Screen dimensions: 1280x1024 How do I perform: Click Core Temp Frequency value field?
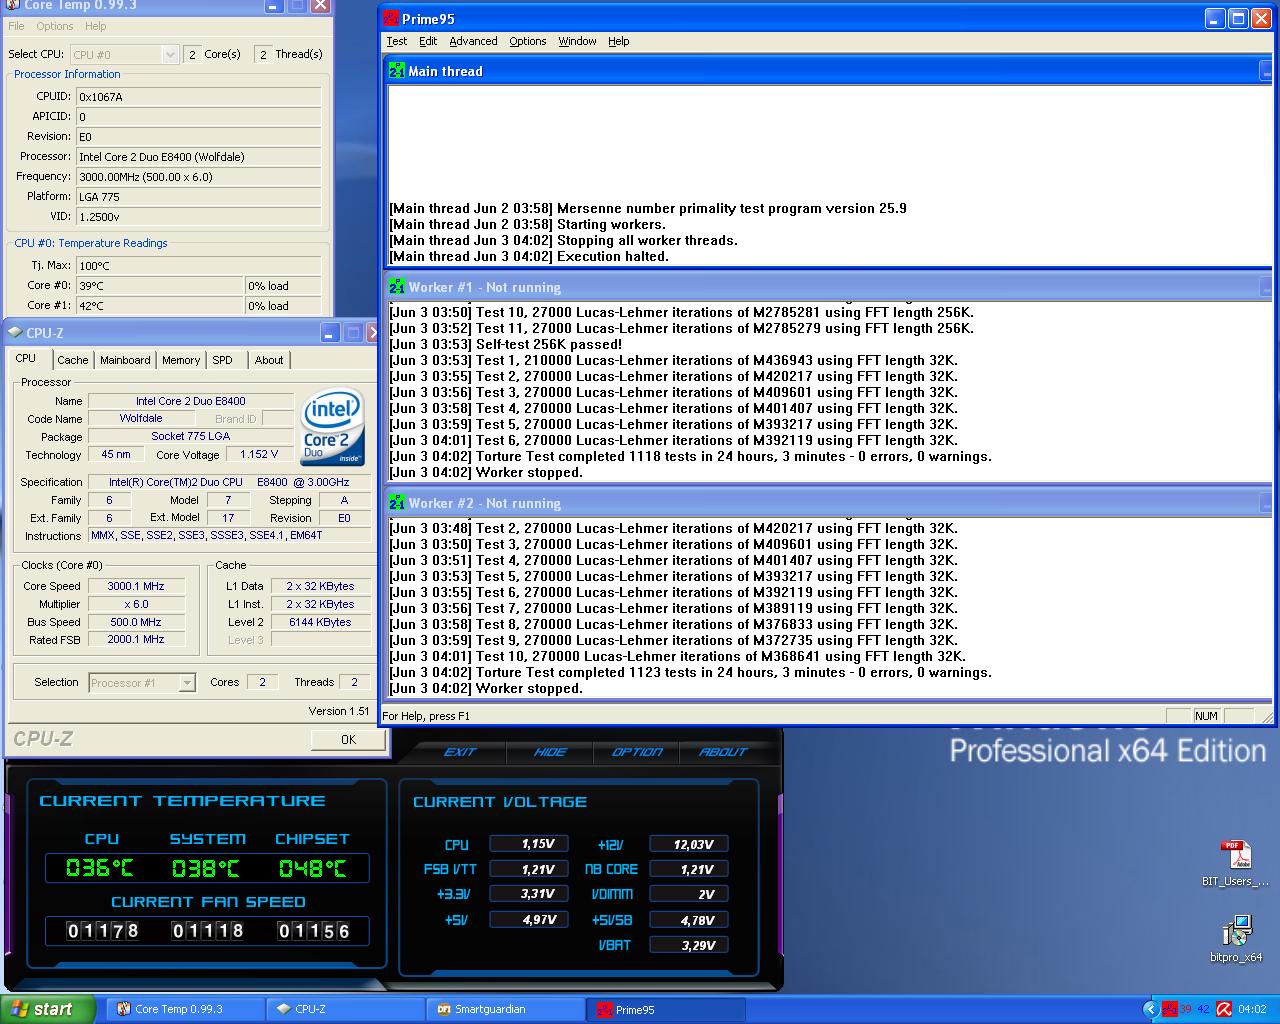[199, 176]
